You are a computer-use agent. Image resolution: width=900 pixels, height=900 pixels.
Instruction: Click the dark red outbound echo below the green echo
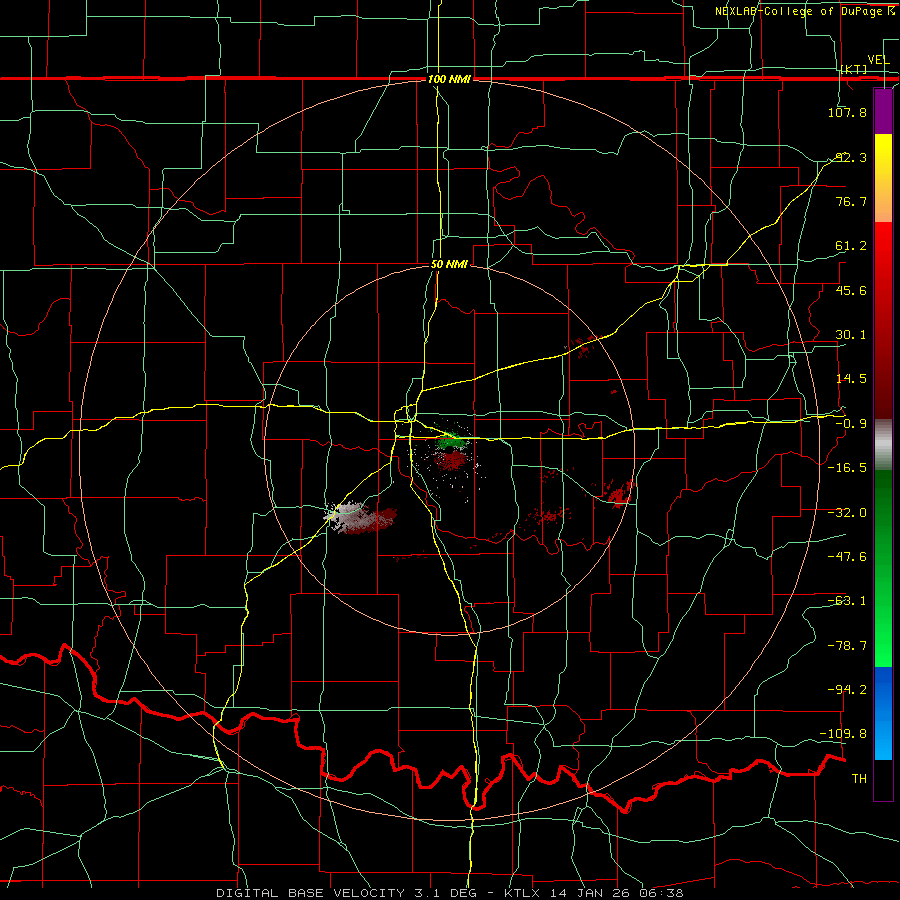pyautogui.click(x=451, y=460)
